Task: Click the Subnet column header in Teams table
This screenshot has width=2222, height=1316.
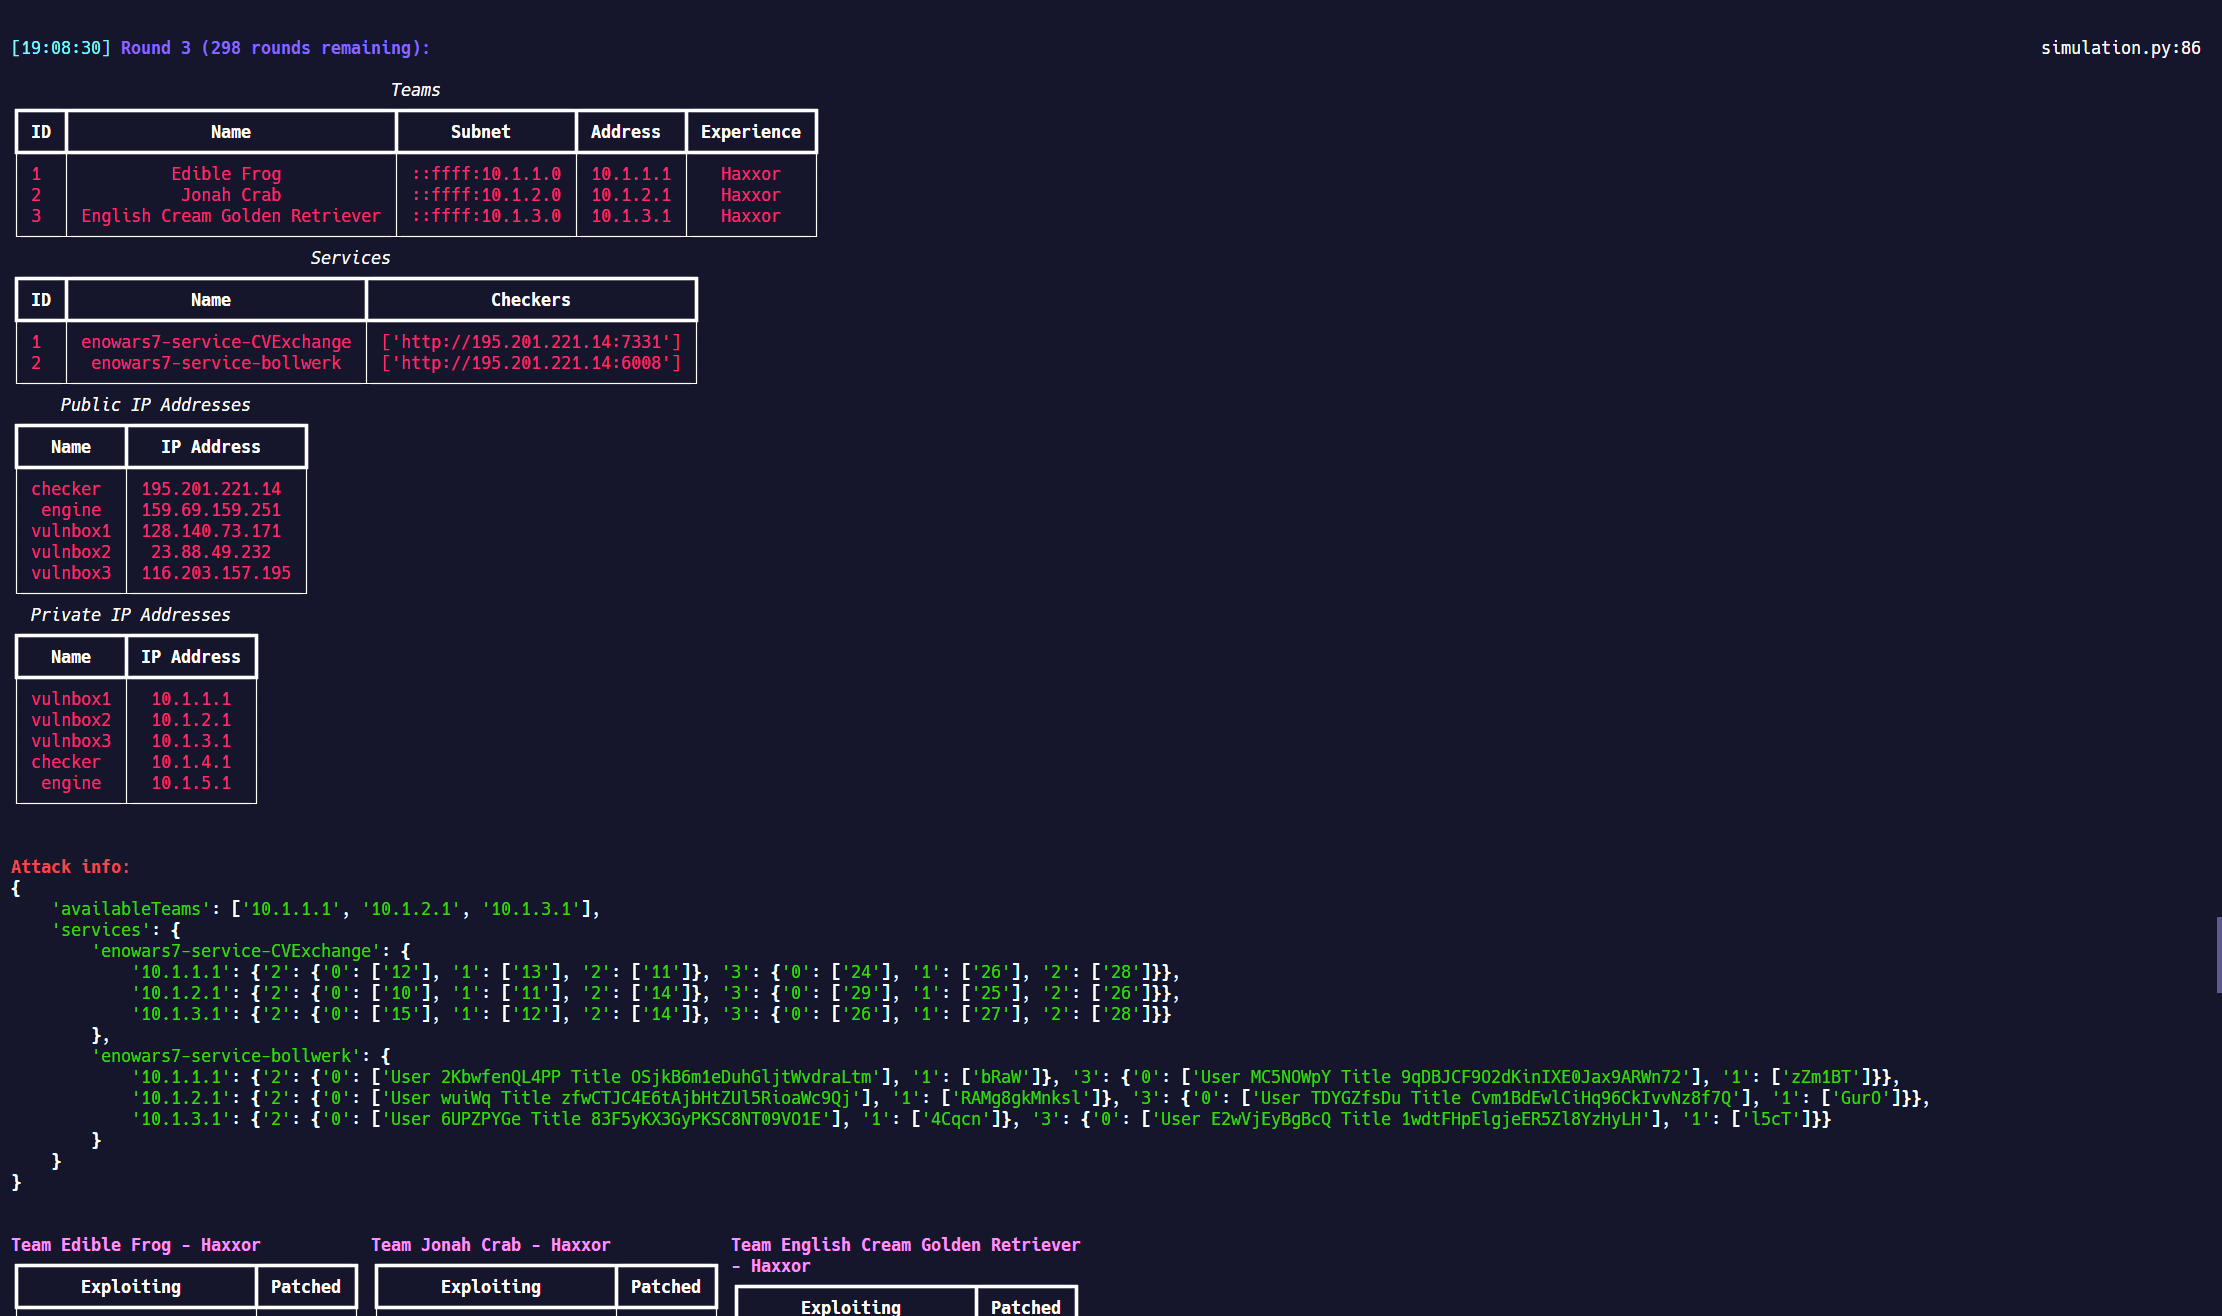Action: pyautogui.click(x=481, y=131)
